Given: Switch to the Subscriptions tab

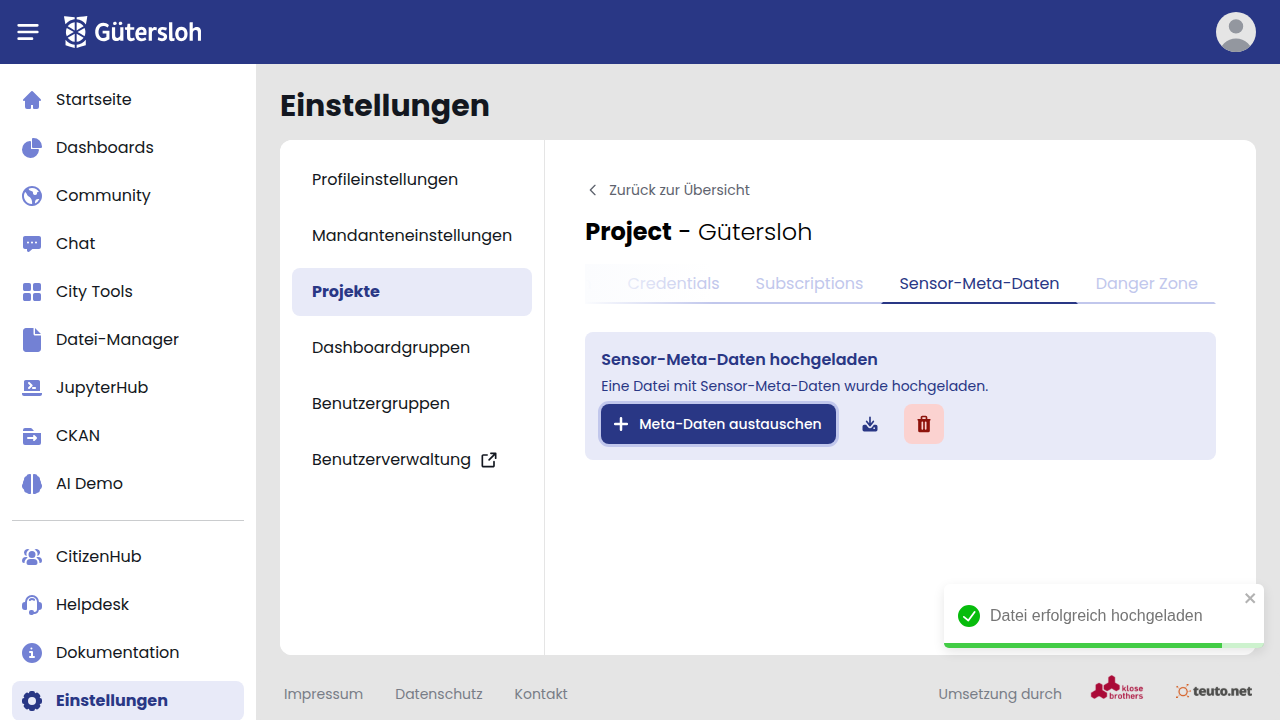Looking at the screenshot, I should 809,284.
